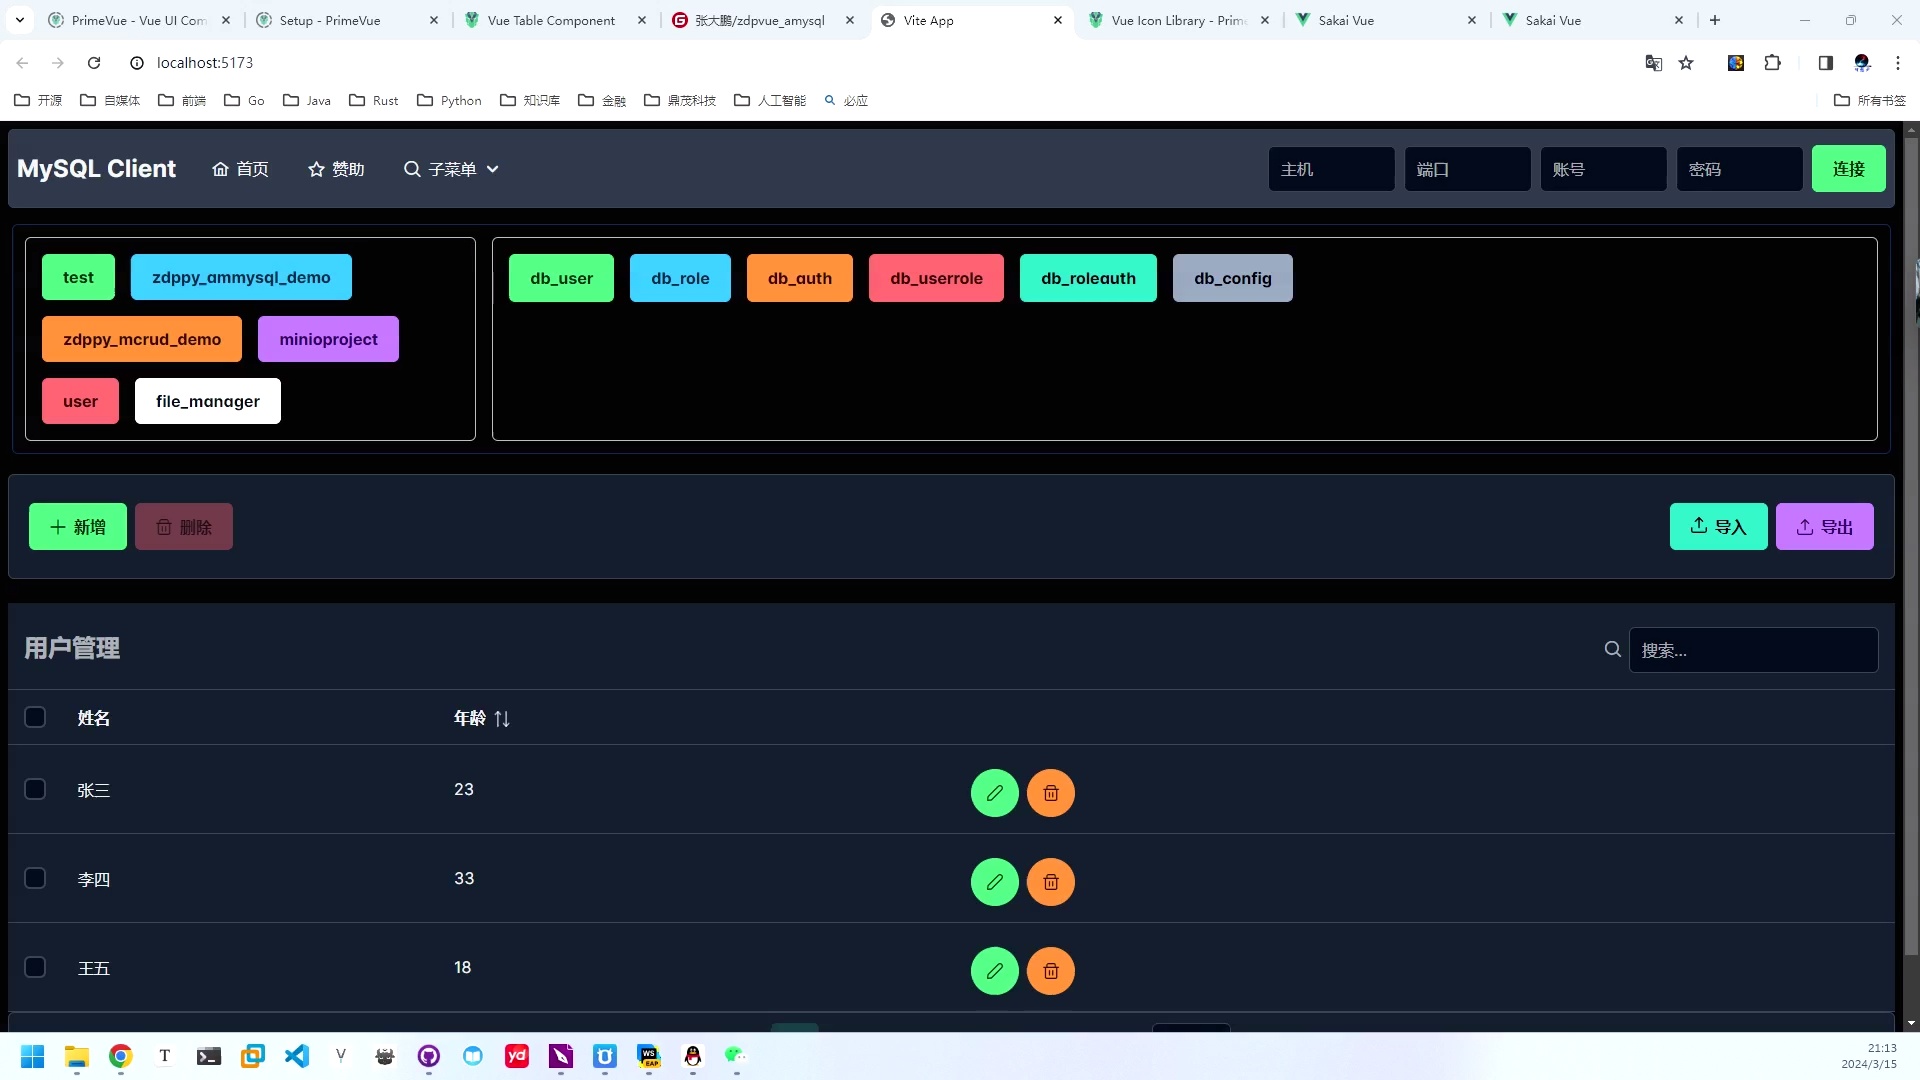Toggle the 年龄 column sort arrows

503,718
